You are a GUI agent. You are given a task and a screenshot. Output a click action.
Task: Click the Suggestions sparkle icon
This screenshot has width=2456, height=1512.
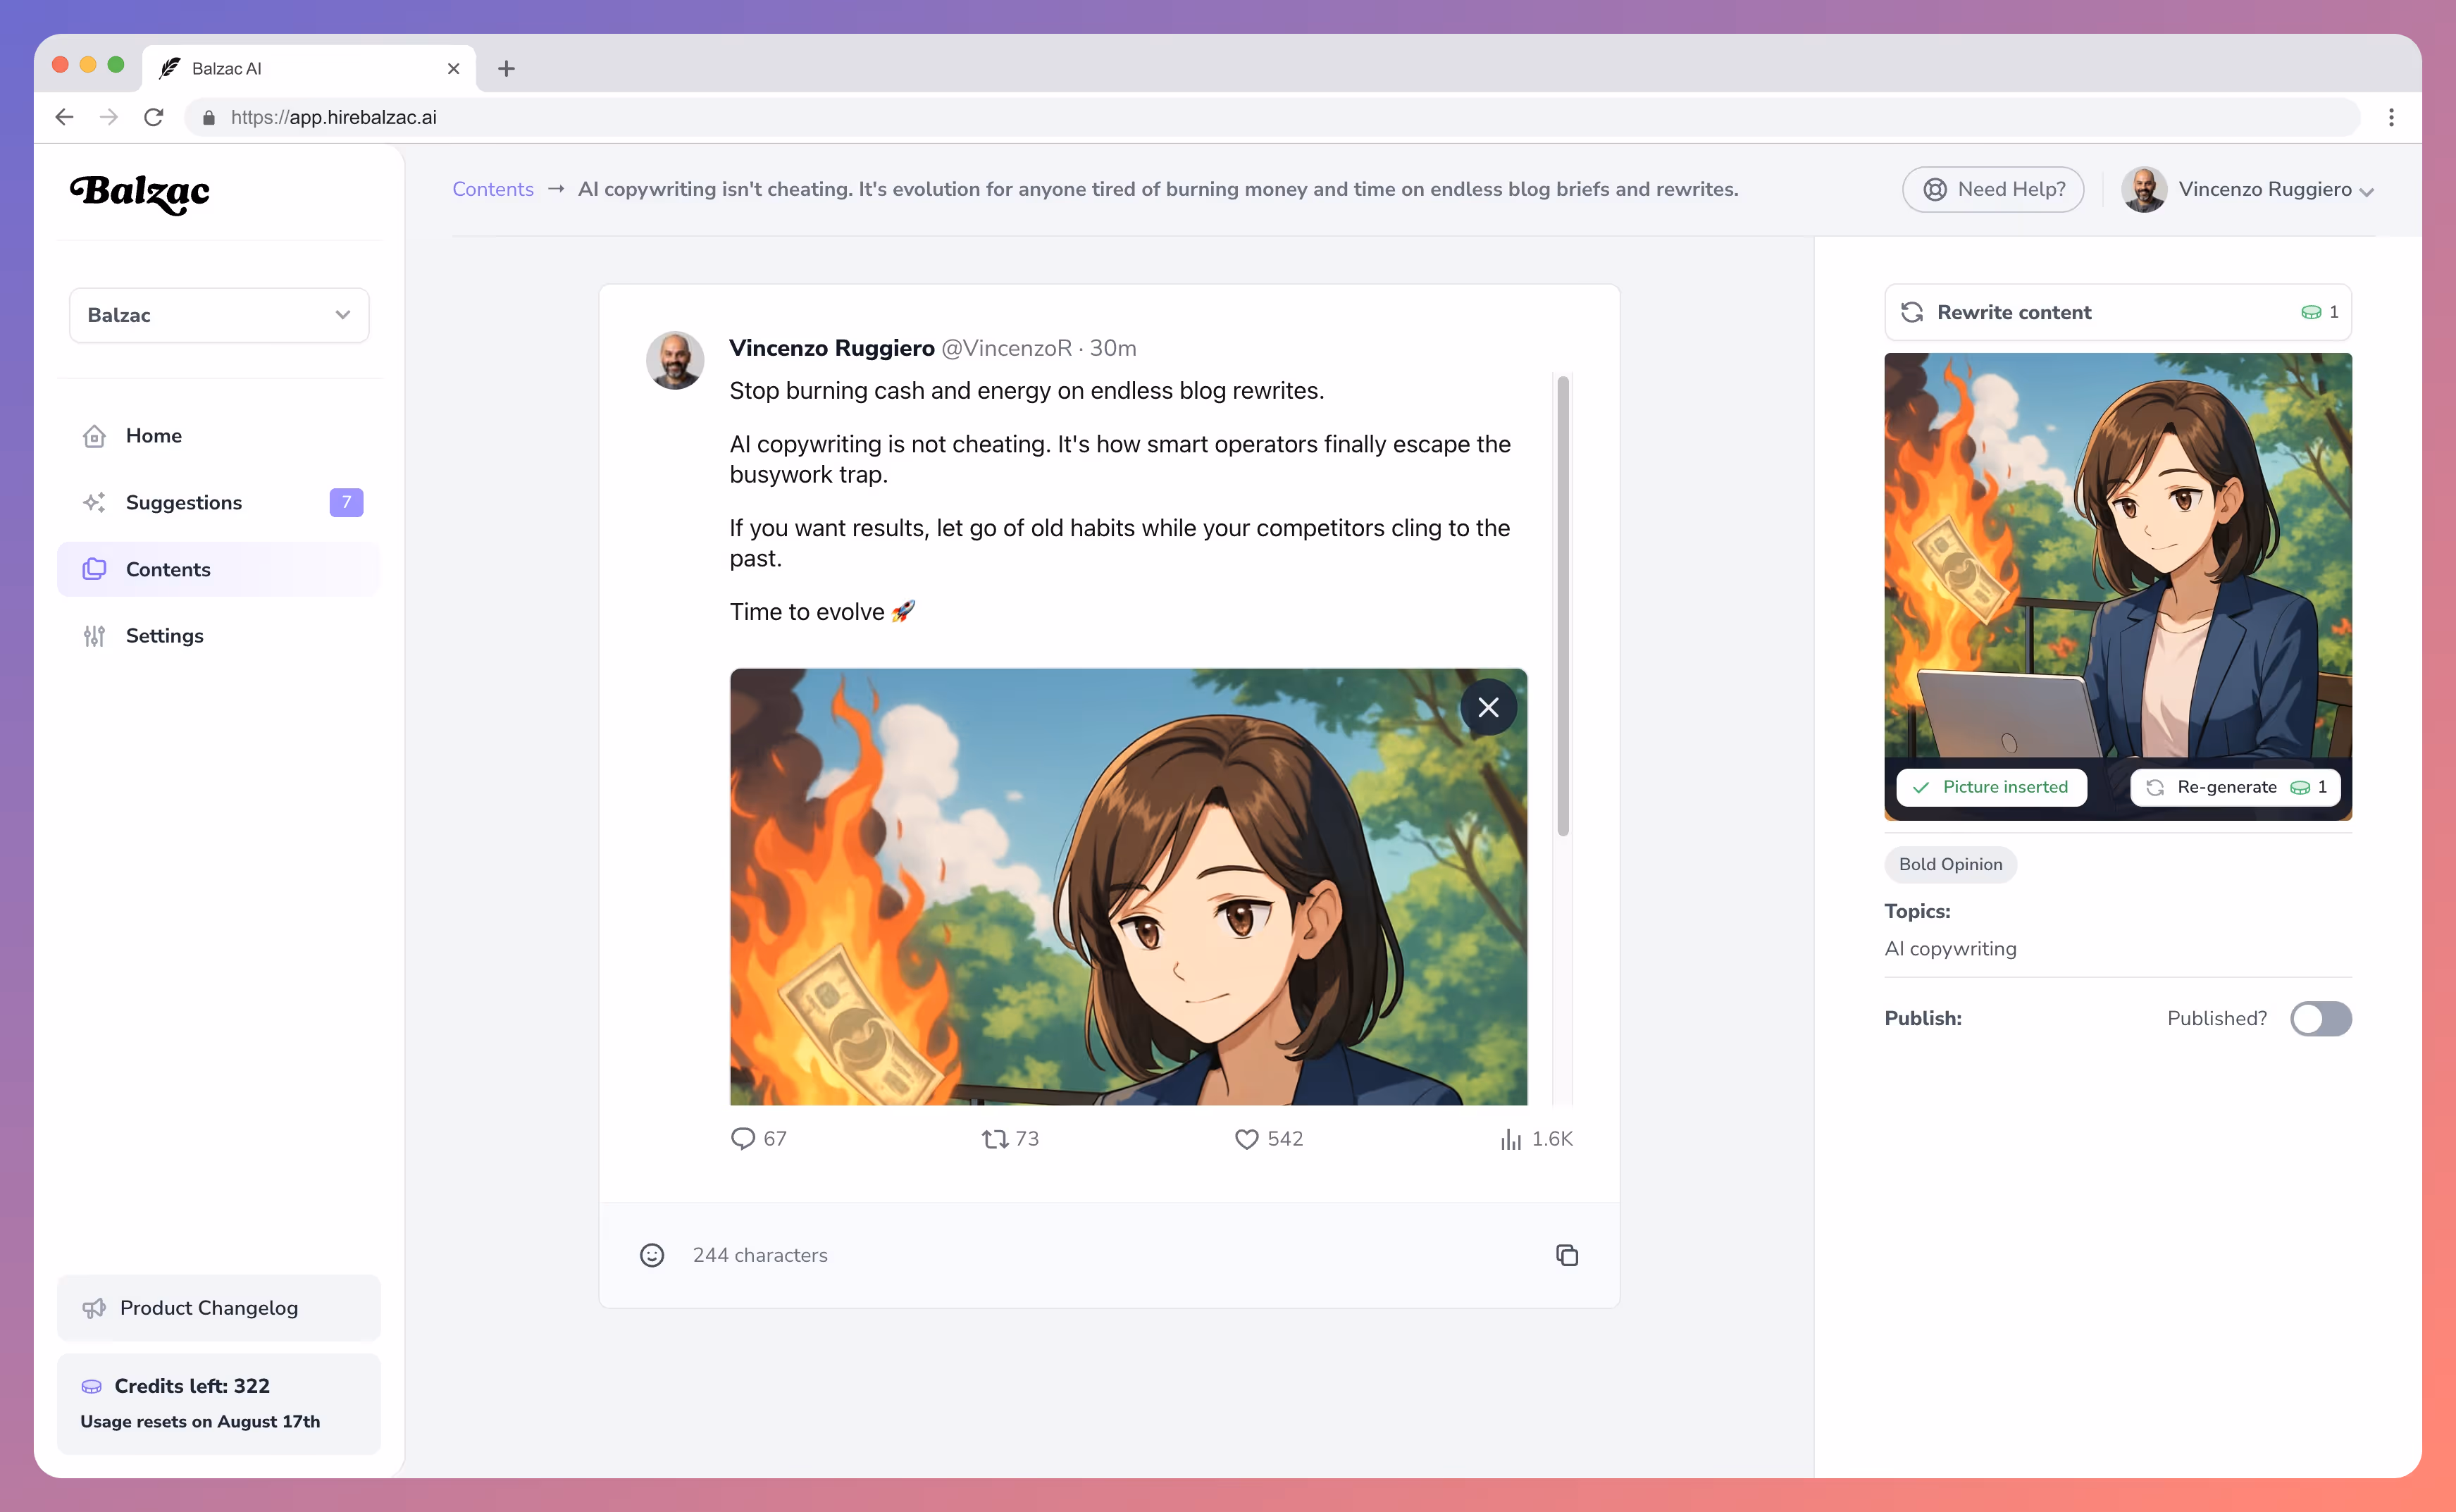tap(94, 502)
